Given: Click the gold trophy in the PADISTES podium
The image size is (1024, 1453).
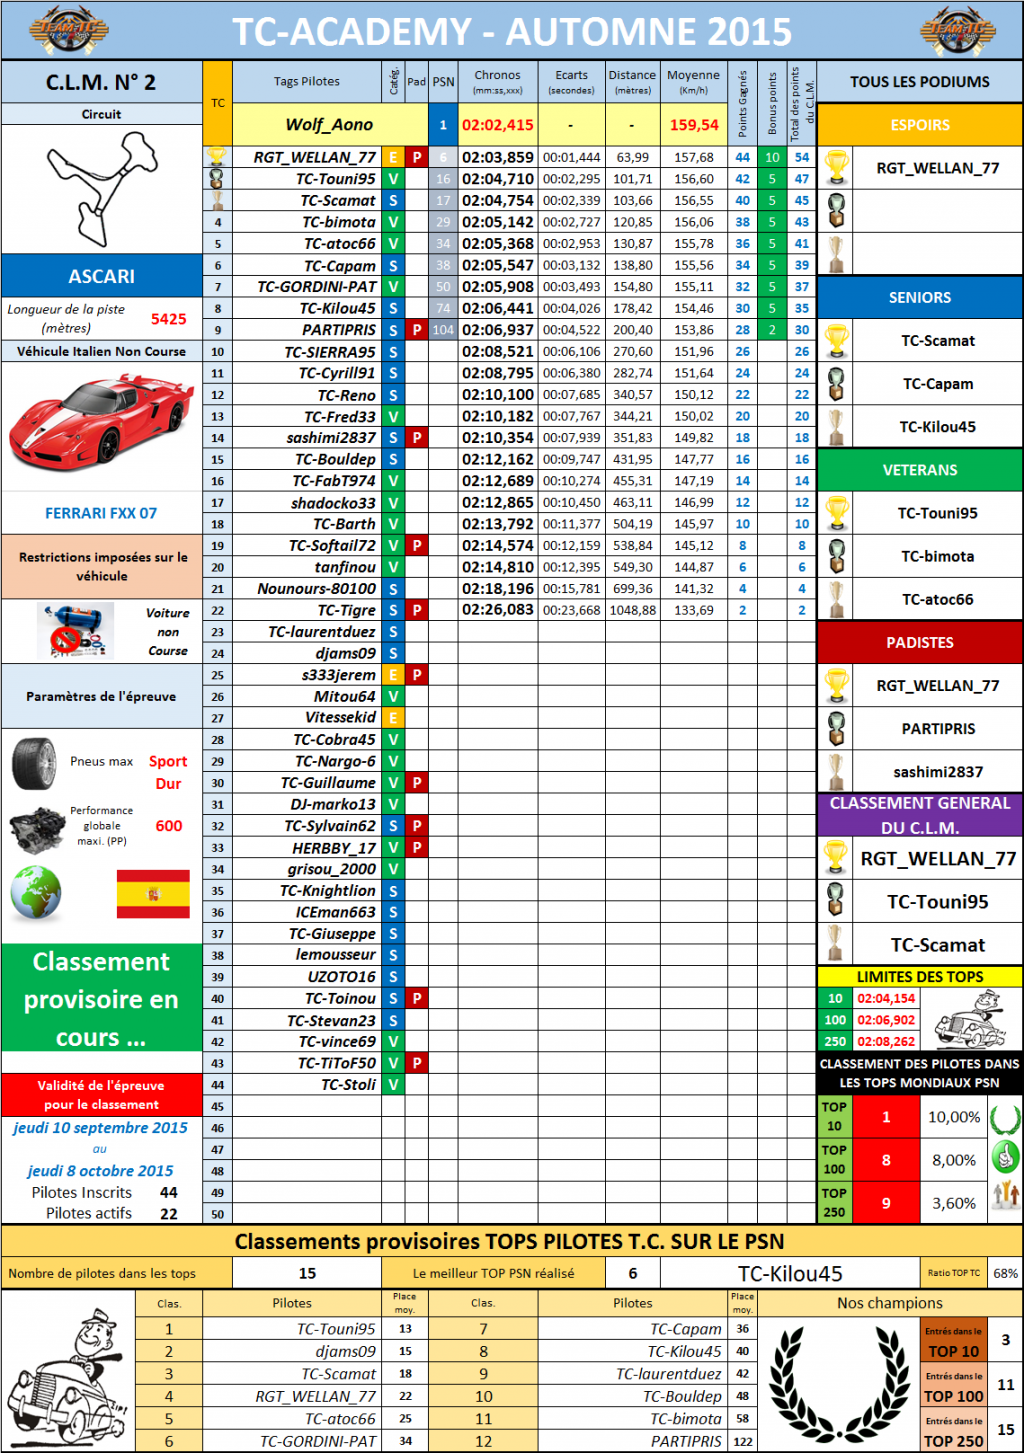Looking at the screenshot, I should 836,686.
